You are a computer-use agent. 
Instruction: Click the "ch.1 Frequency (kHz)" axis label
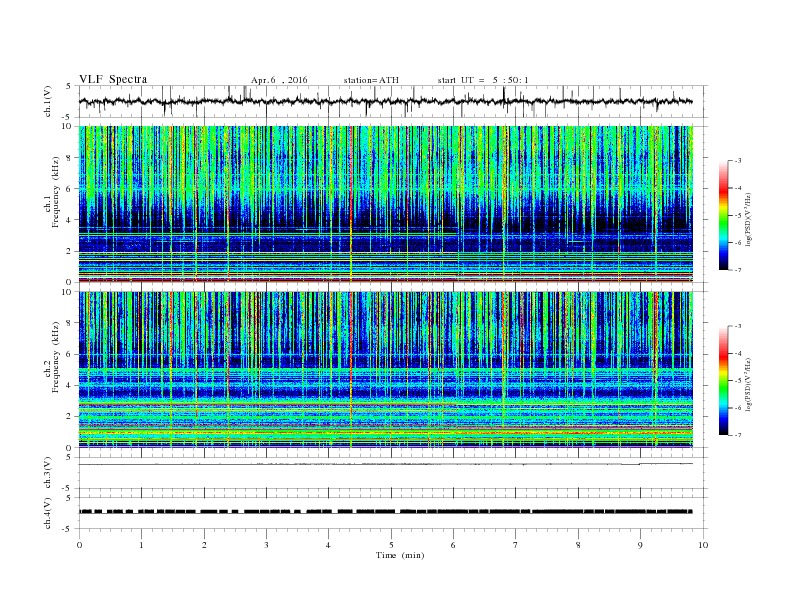click(52, 192)
